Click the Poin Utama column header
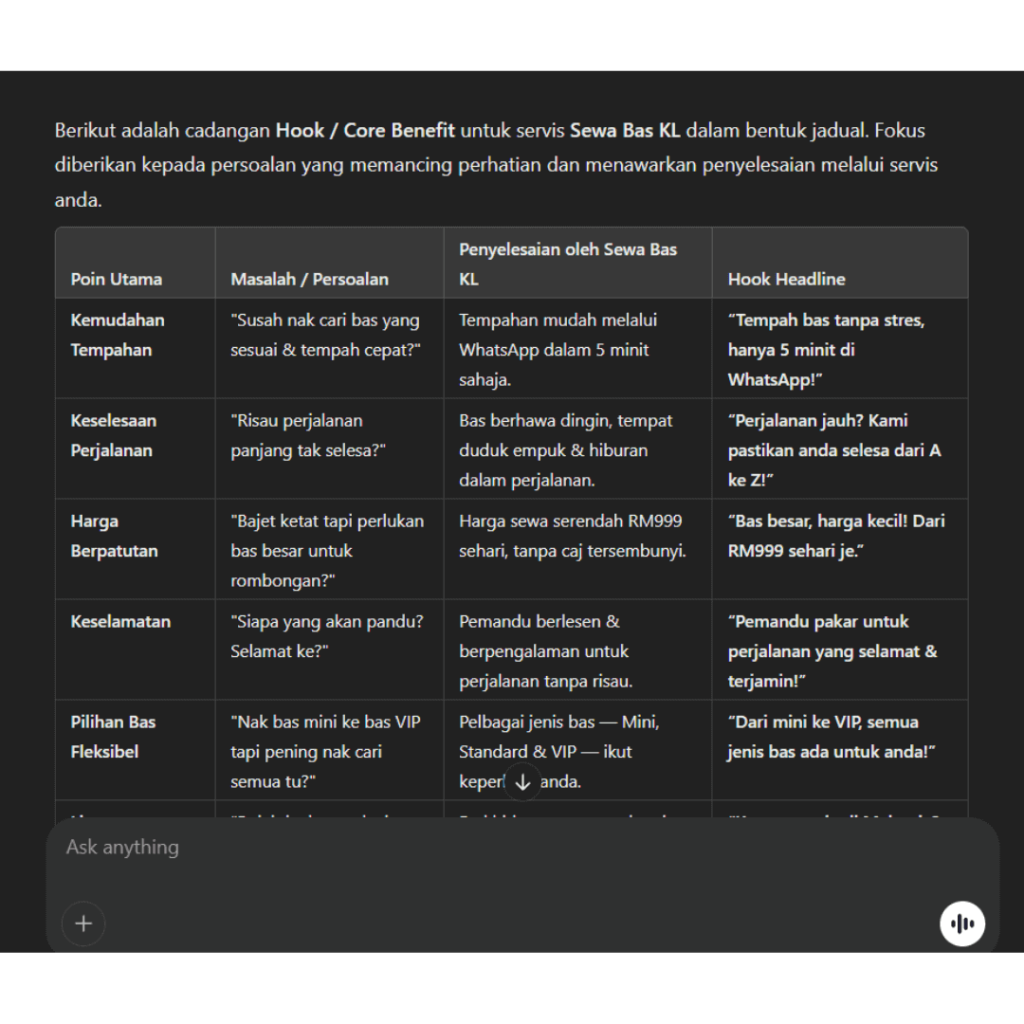 tap(116, 279)
